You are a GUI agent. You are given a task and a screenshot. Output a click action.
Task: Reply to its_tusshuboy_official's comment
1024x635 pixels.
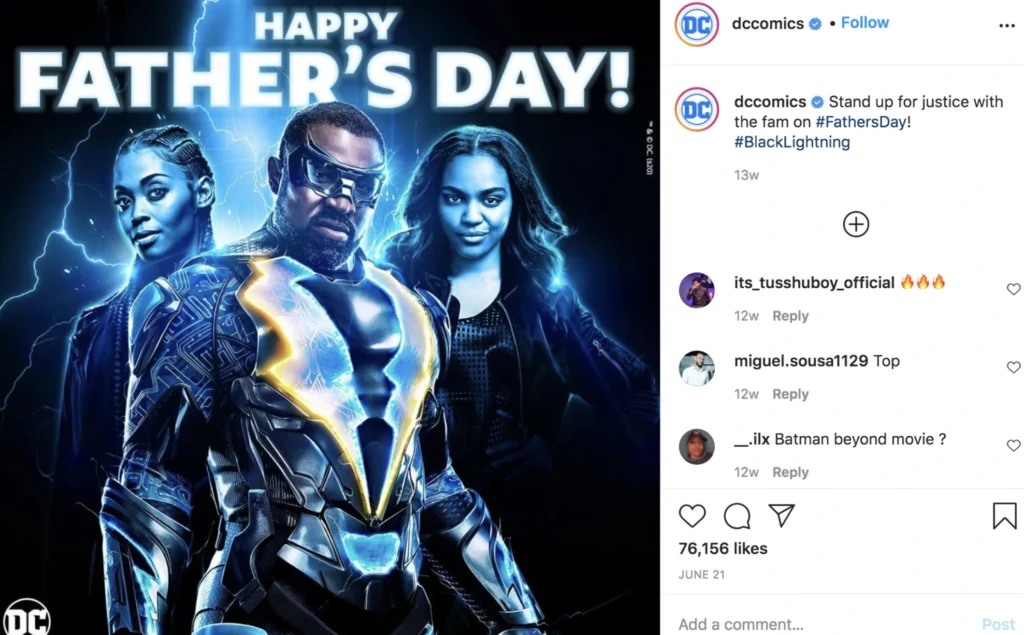(x=790, y=316)
